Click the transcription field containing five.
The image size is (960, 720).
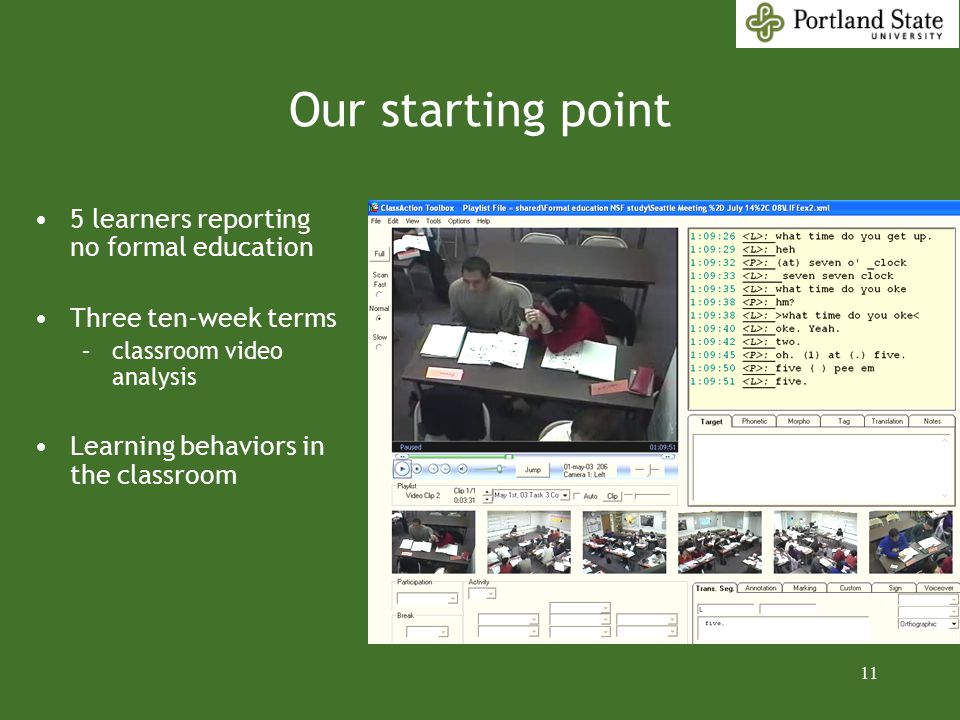click(782, 629)
